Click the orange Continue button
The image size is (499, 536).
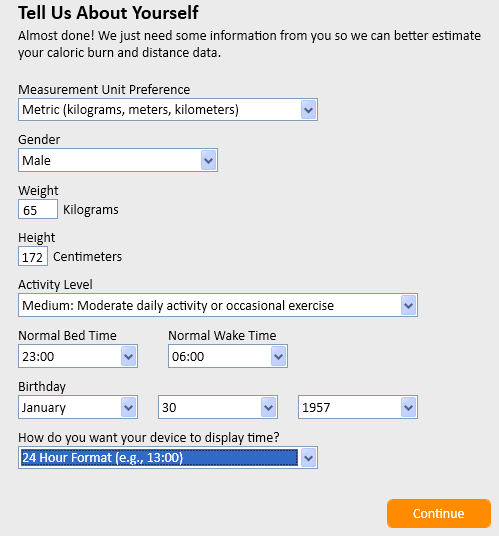[439, 513]
